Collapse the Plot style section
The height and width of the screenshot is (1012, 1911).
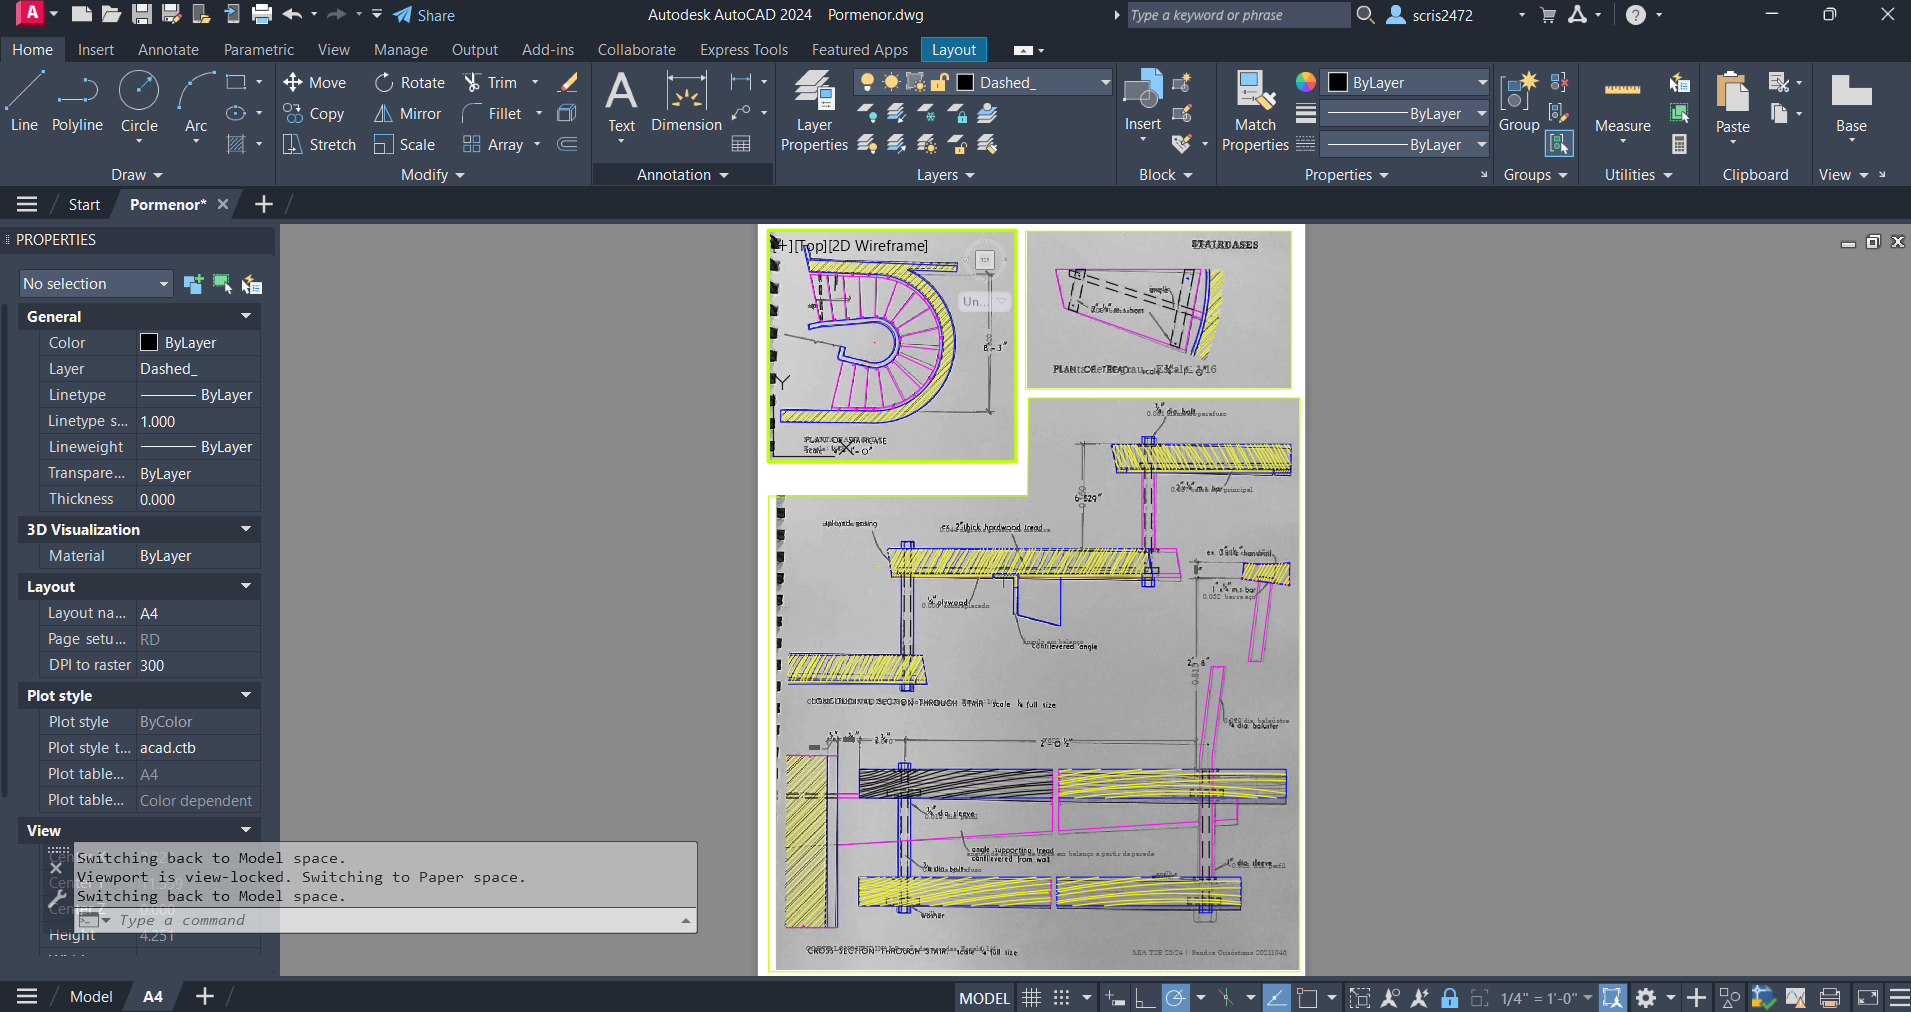[x=246, y=695]
